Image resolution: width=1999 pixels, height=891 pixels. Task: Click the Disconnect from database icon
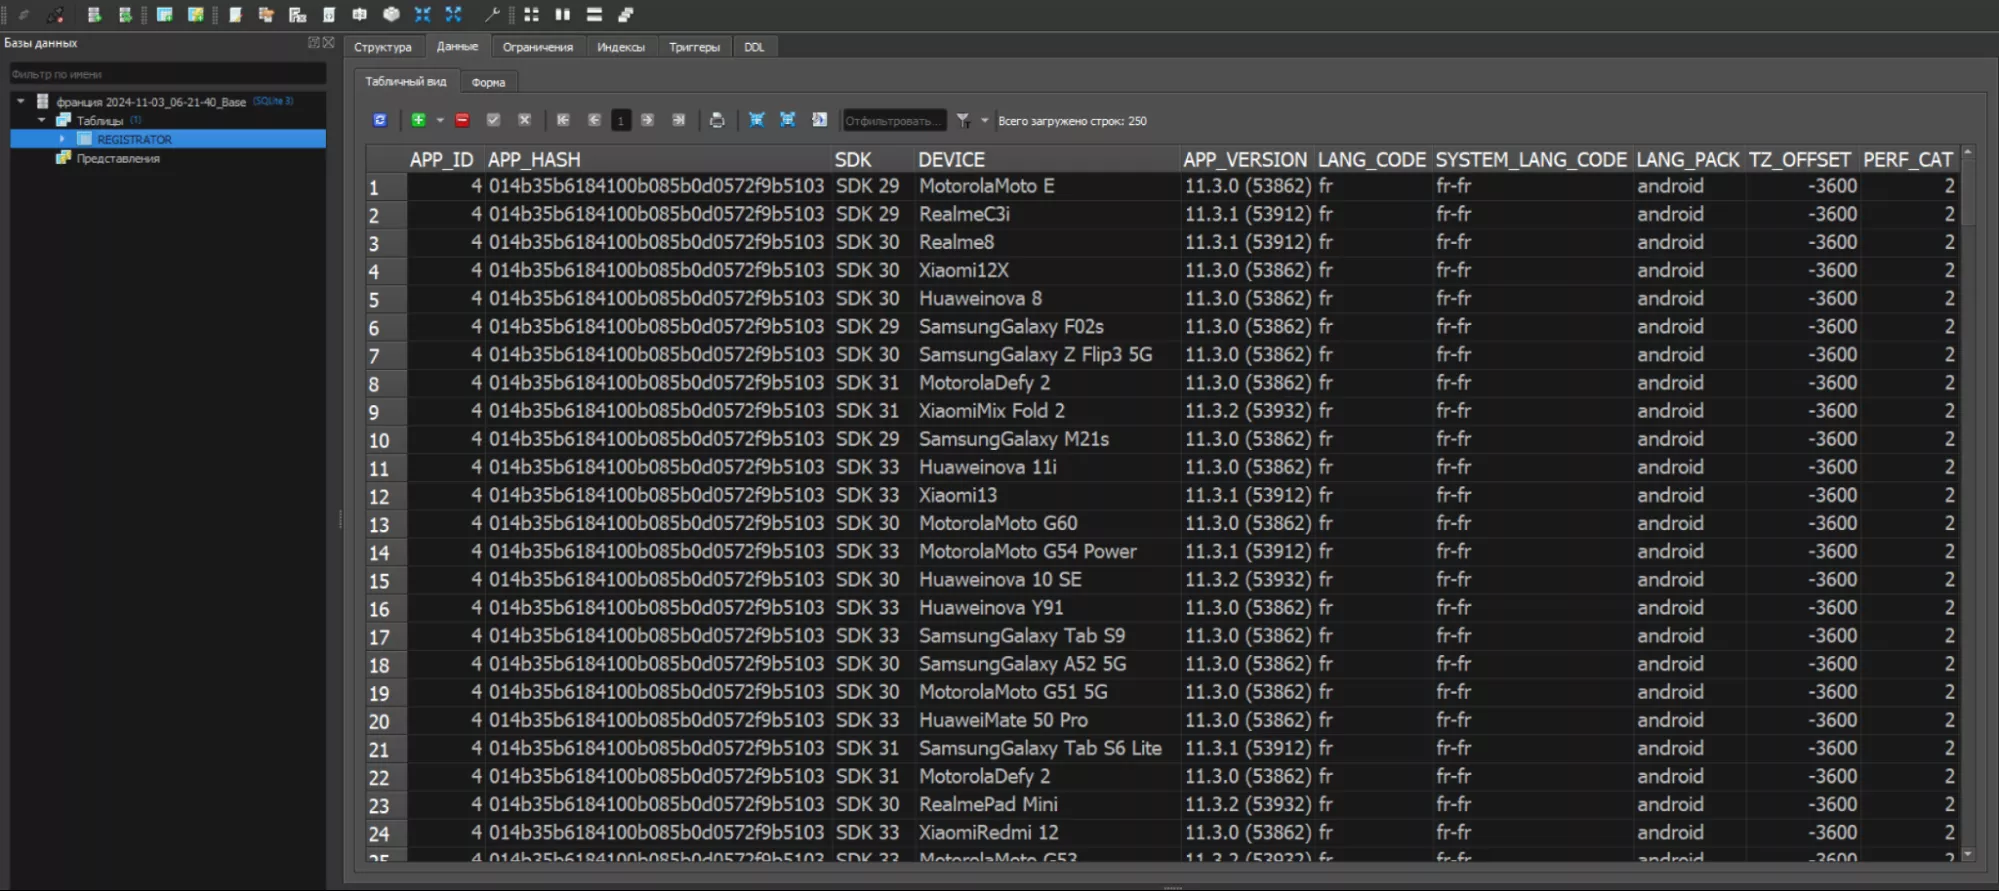[56, 15]
